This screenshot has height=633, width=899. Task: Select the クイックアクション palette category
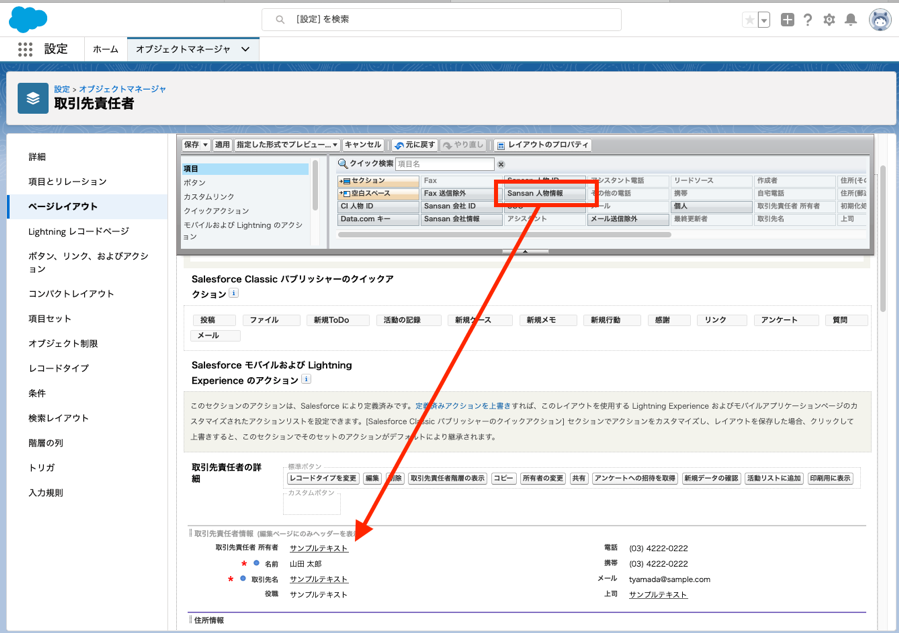(x=216, y=211)
